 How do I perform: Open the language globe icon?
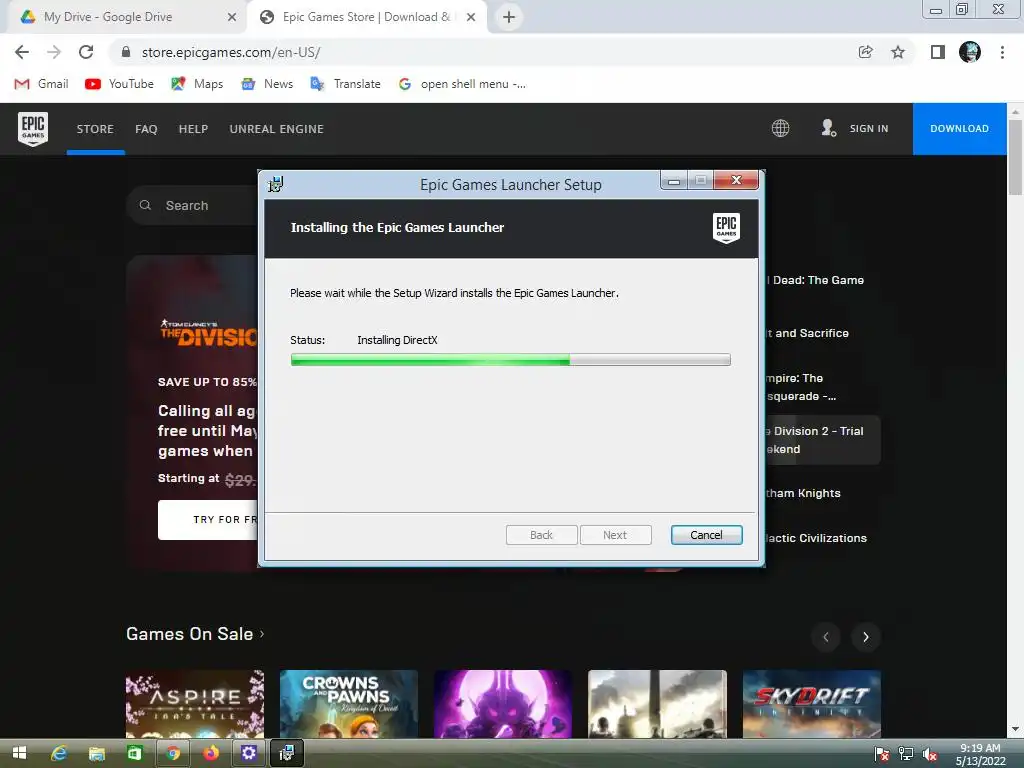click(780, 128)
